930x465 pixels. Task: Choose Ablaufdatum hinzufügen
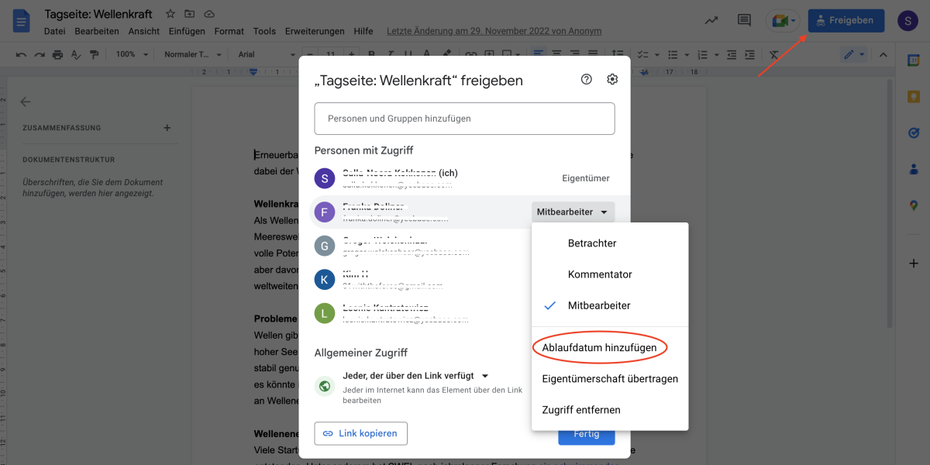point(599,348)
